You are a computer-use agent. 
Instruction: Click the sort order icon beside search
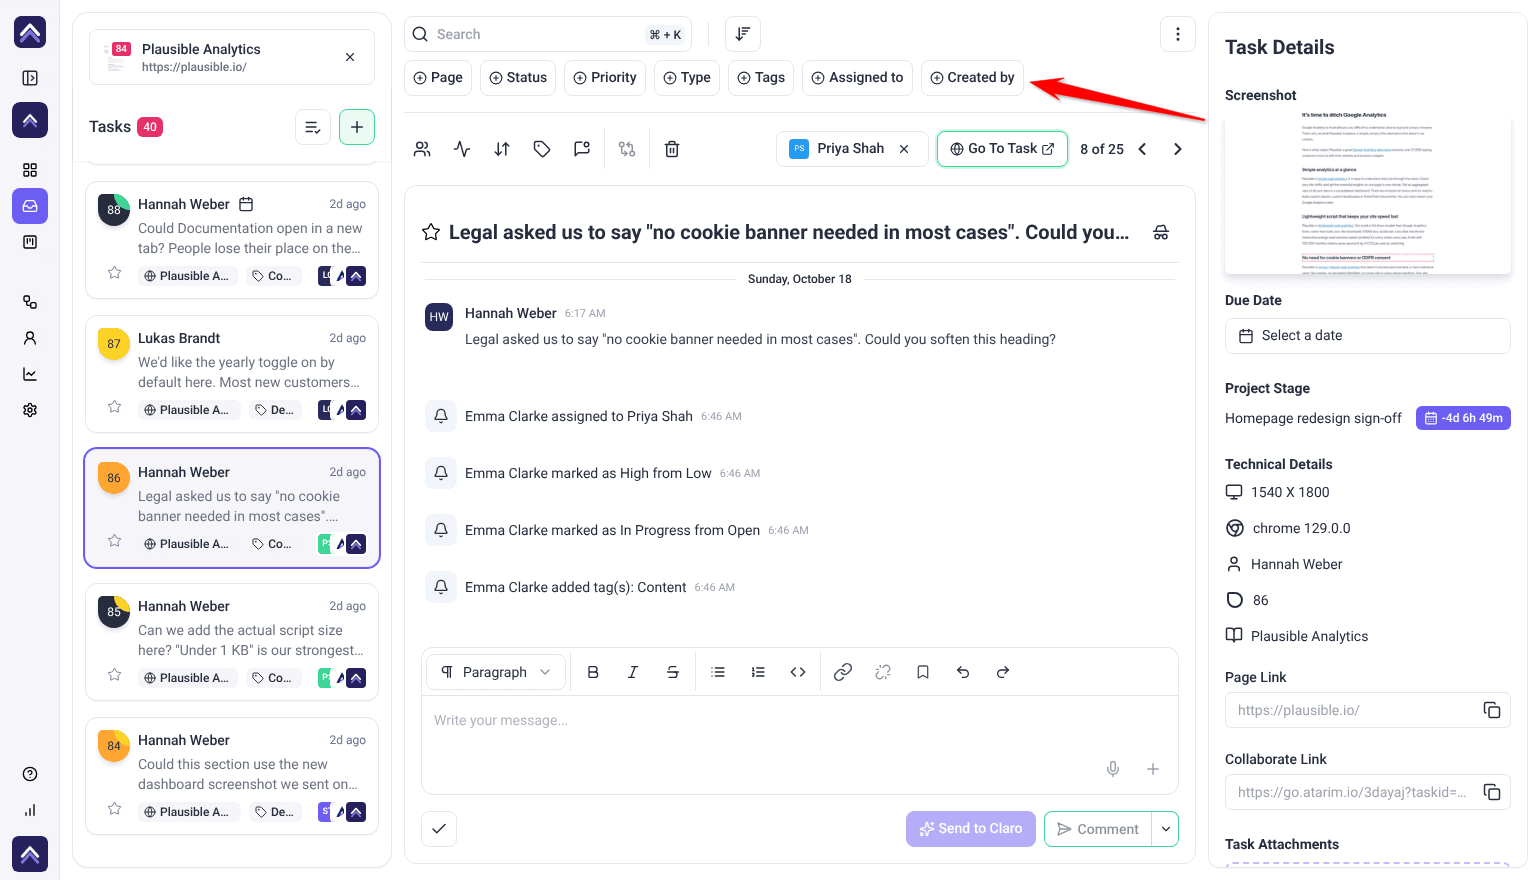click(x=743, y=34)
